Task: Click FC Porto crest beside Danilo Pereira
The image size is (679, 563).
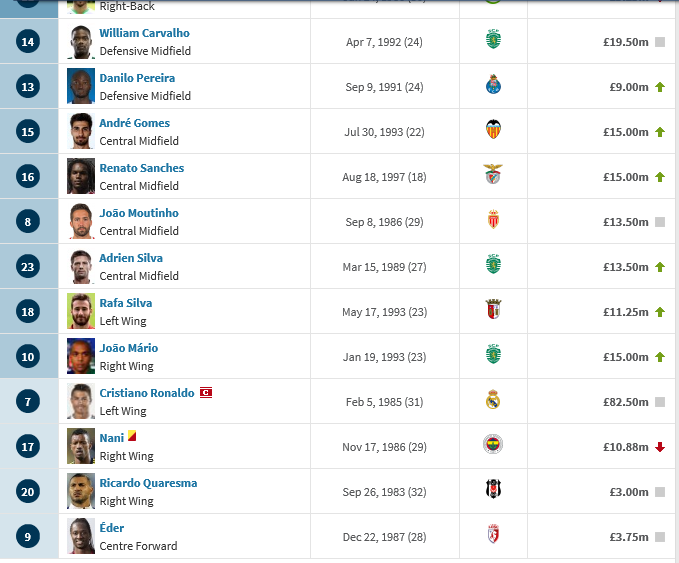Action: (x=493, y=84)
